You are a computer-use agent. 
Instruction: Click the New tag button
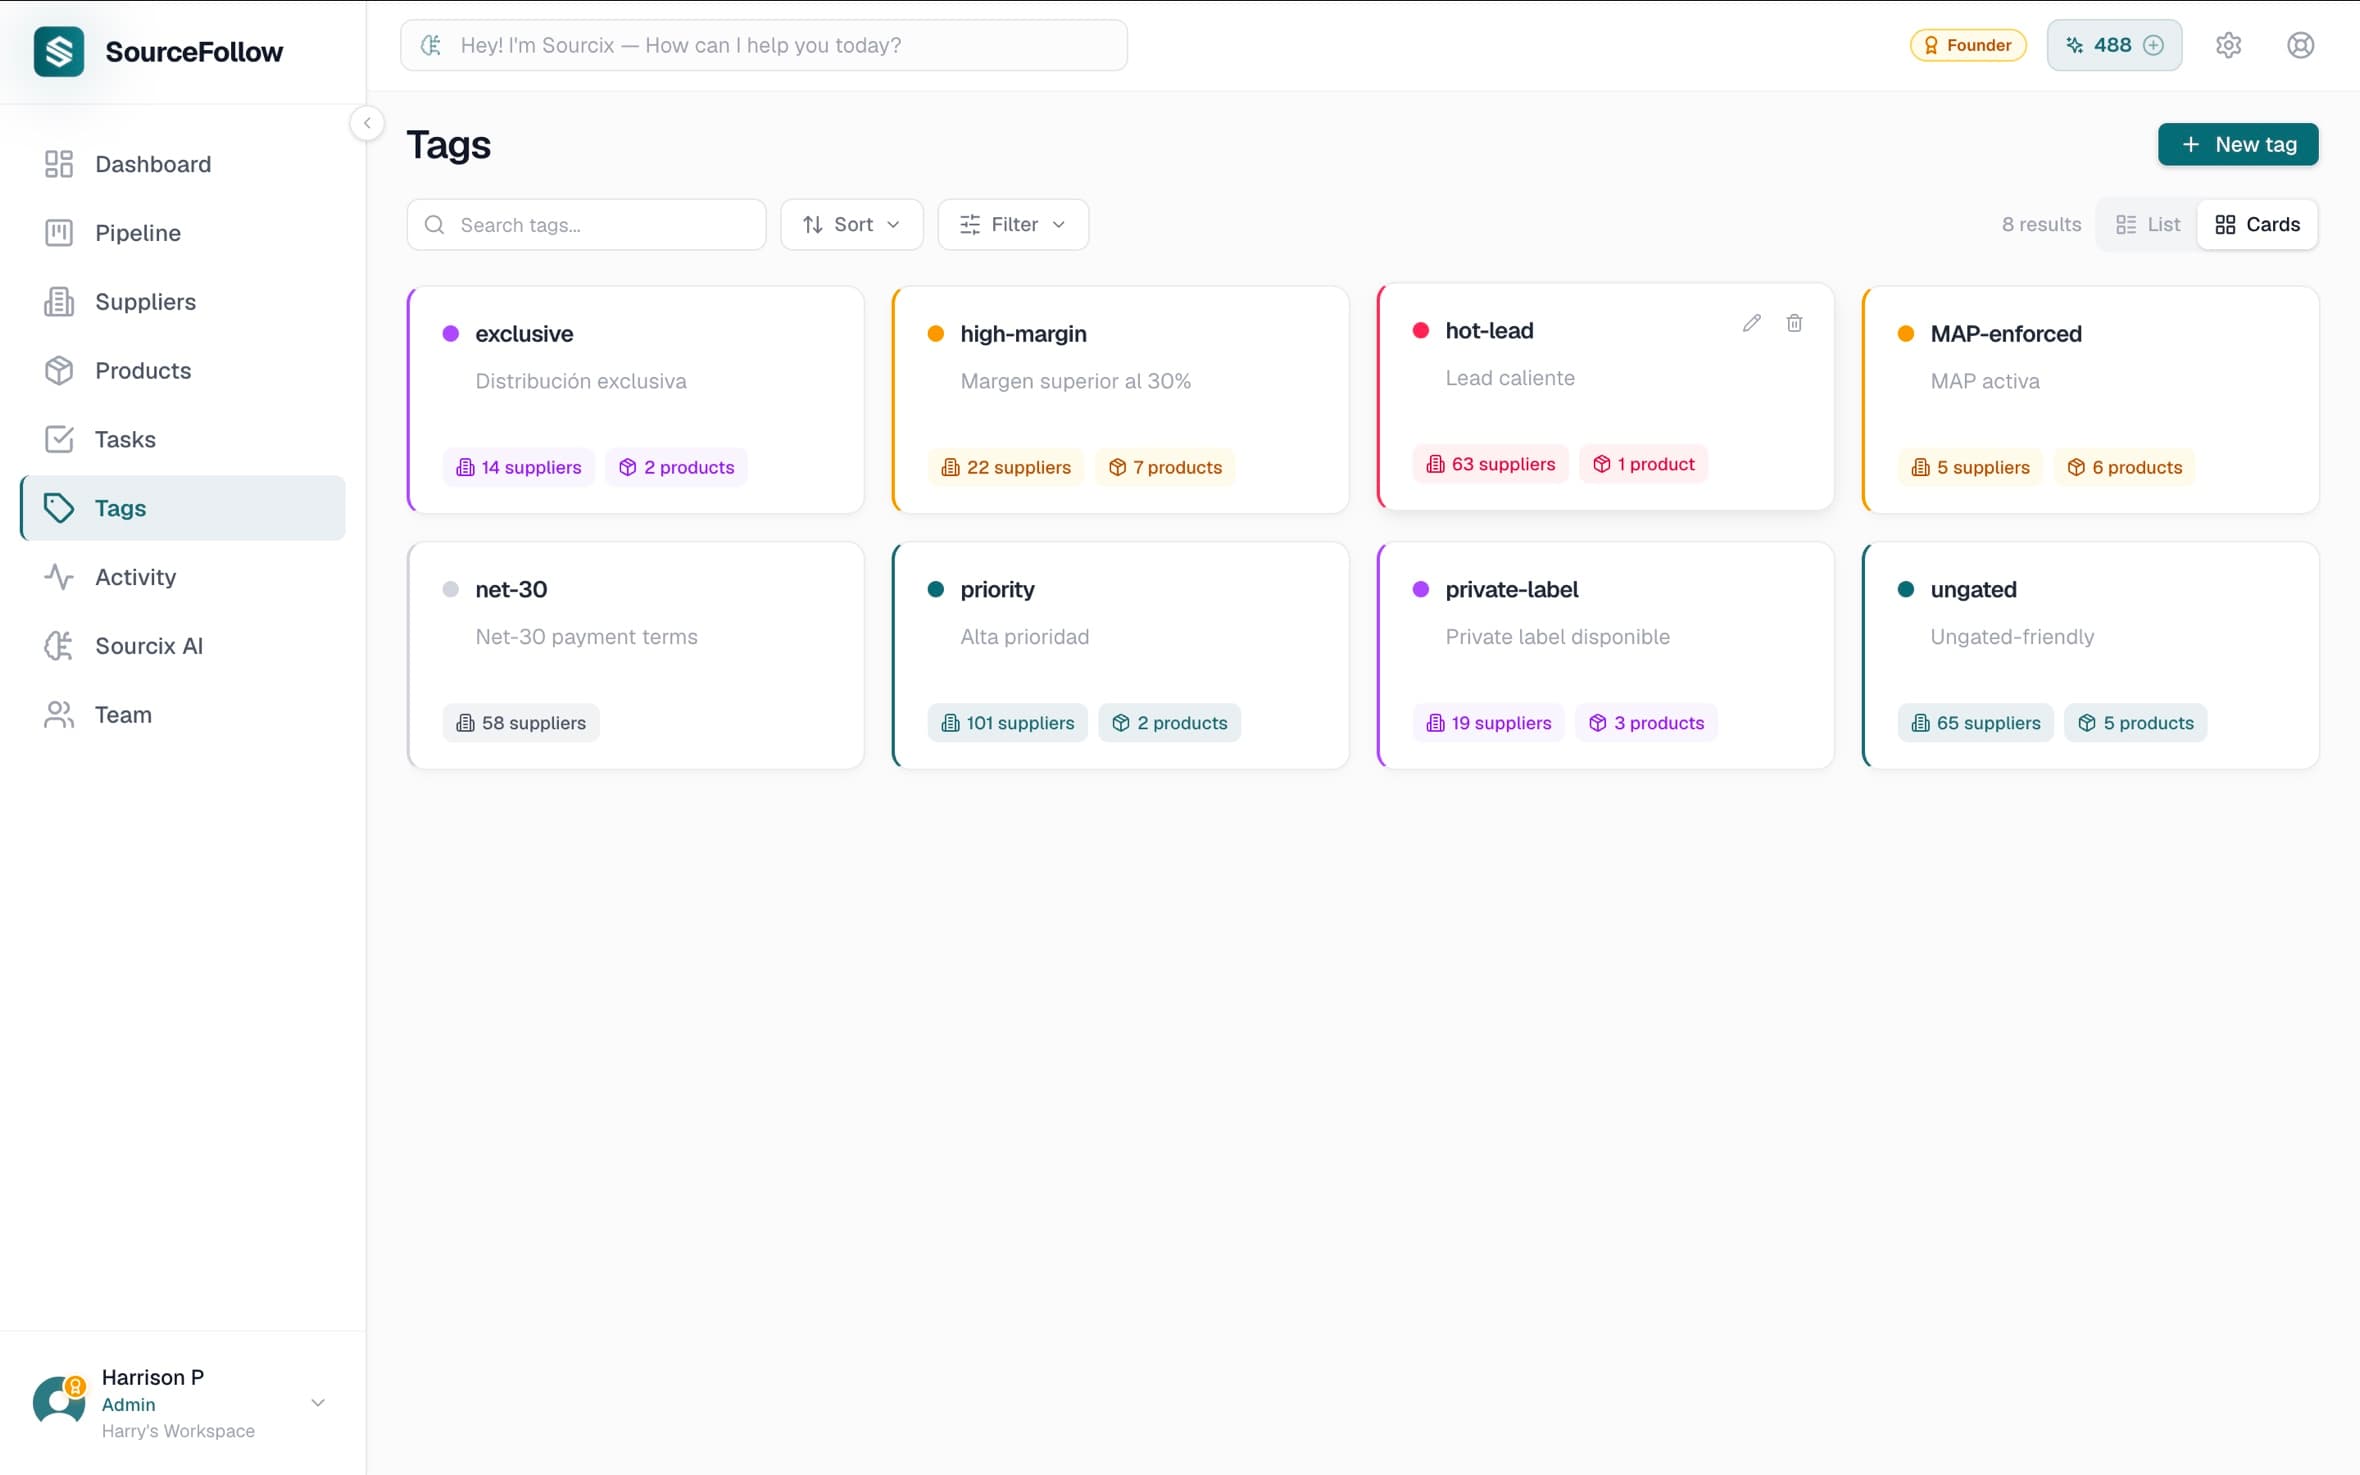coord(2237,144)
